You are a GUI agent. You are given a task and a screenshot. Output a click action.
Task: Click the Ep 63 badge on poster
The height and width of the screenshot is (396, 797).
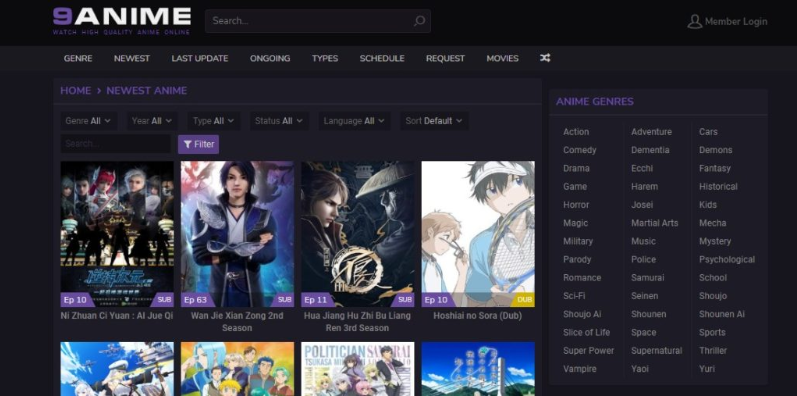pos(196,300)
